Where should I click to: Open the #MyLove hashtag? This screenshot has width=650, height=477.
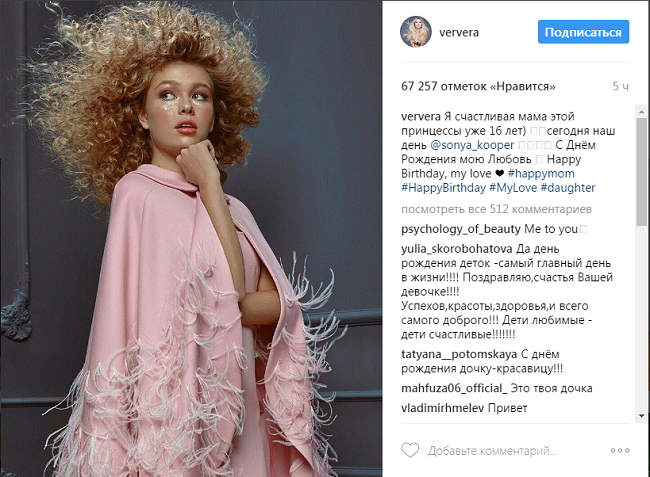[x=513, y=188]
